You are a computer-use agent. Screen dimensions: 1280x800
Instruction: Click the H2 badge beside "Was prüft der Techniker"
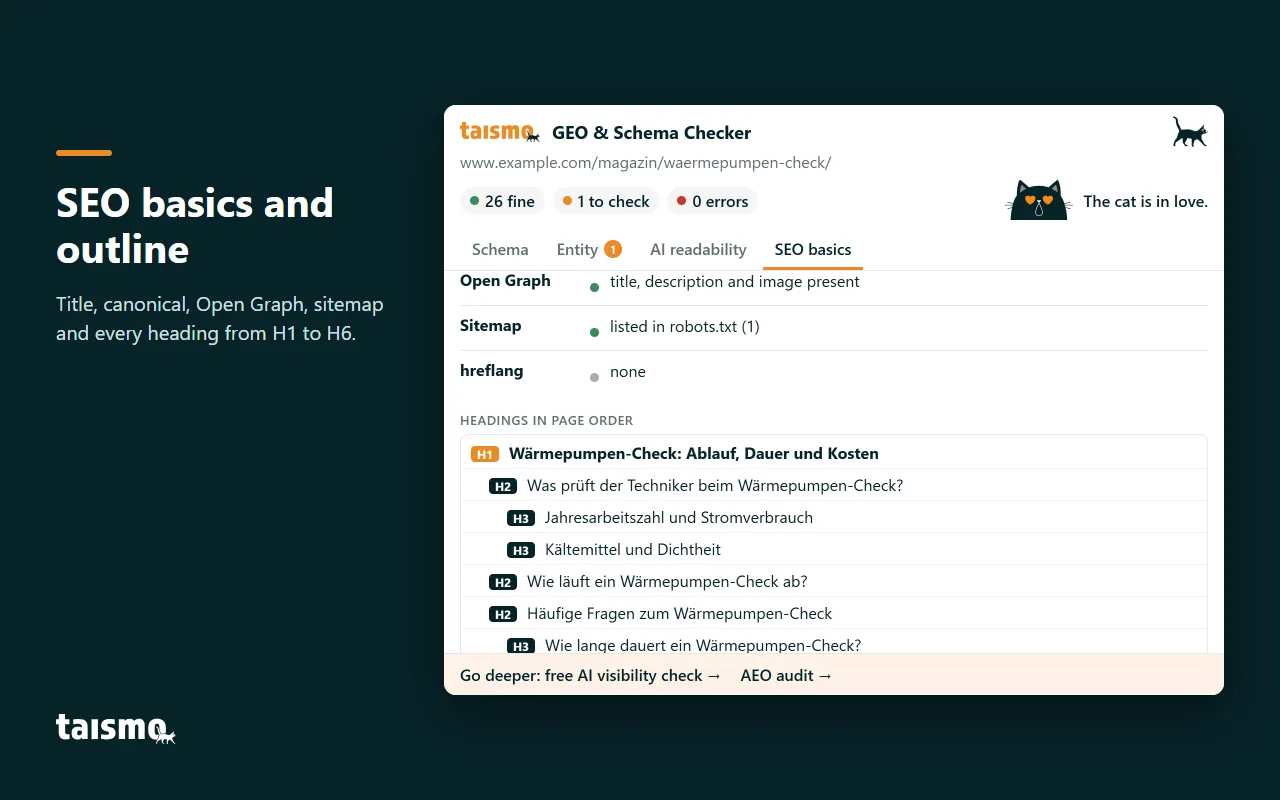pos(503,486)
